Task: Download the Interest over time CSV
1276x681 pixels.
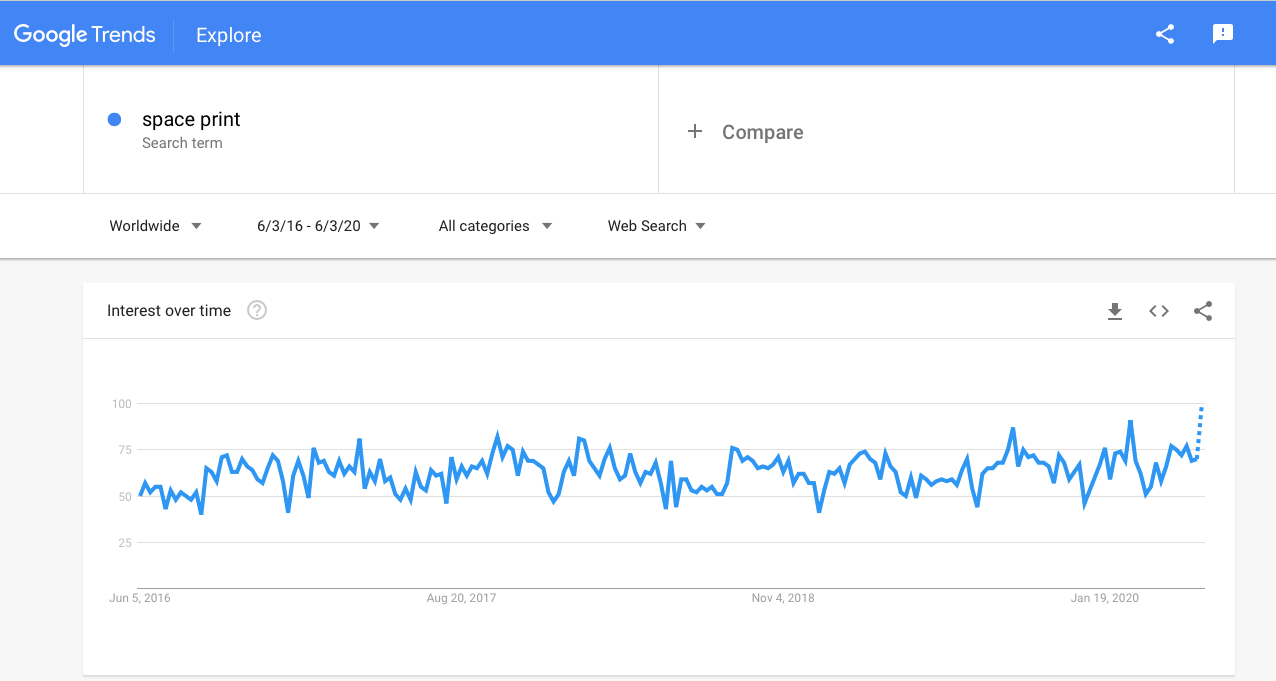Action: coord(1115,311)
